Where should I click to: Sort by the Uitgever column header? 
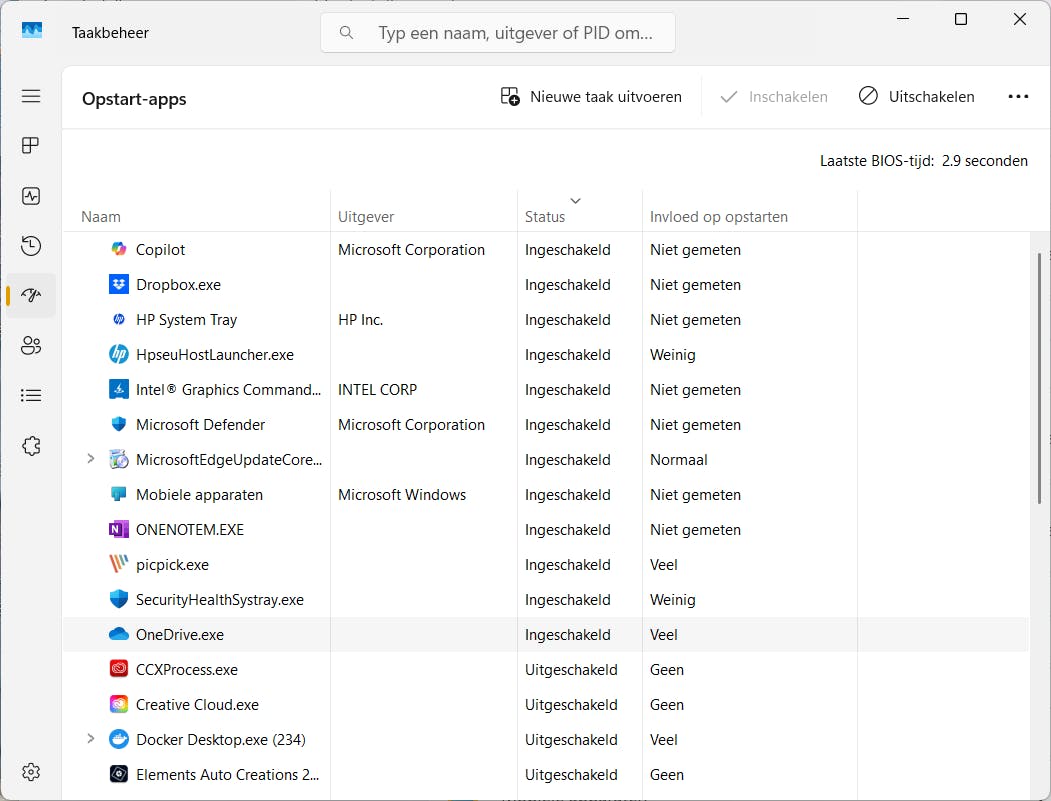click(366, 217)
